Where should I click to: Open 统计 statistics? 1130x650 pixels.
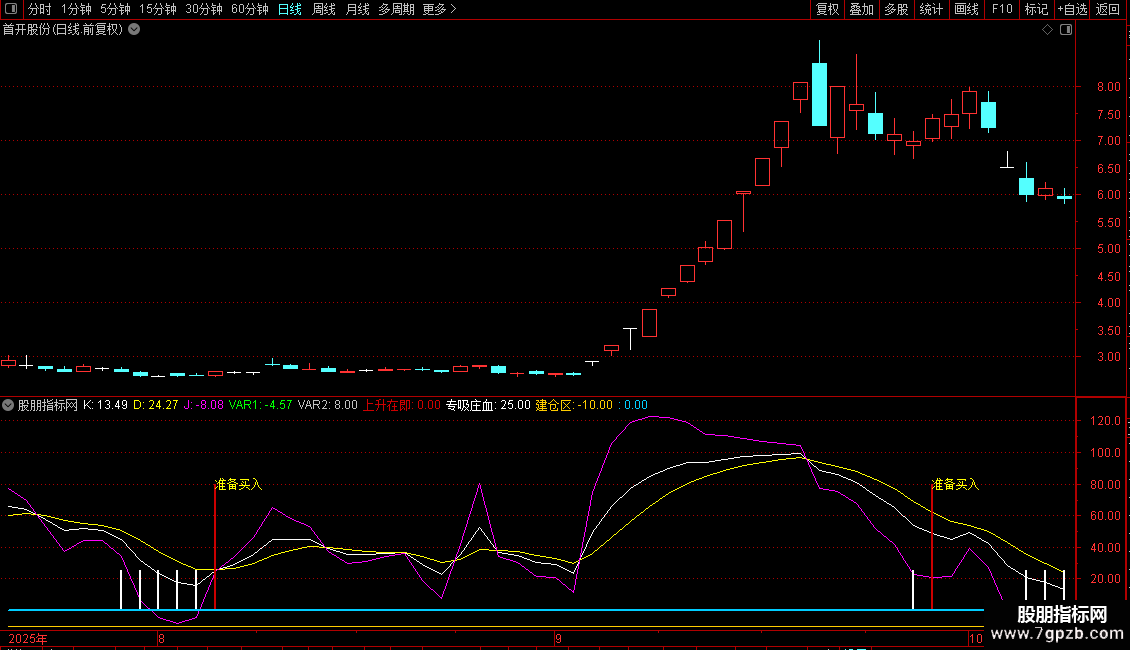930,9
